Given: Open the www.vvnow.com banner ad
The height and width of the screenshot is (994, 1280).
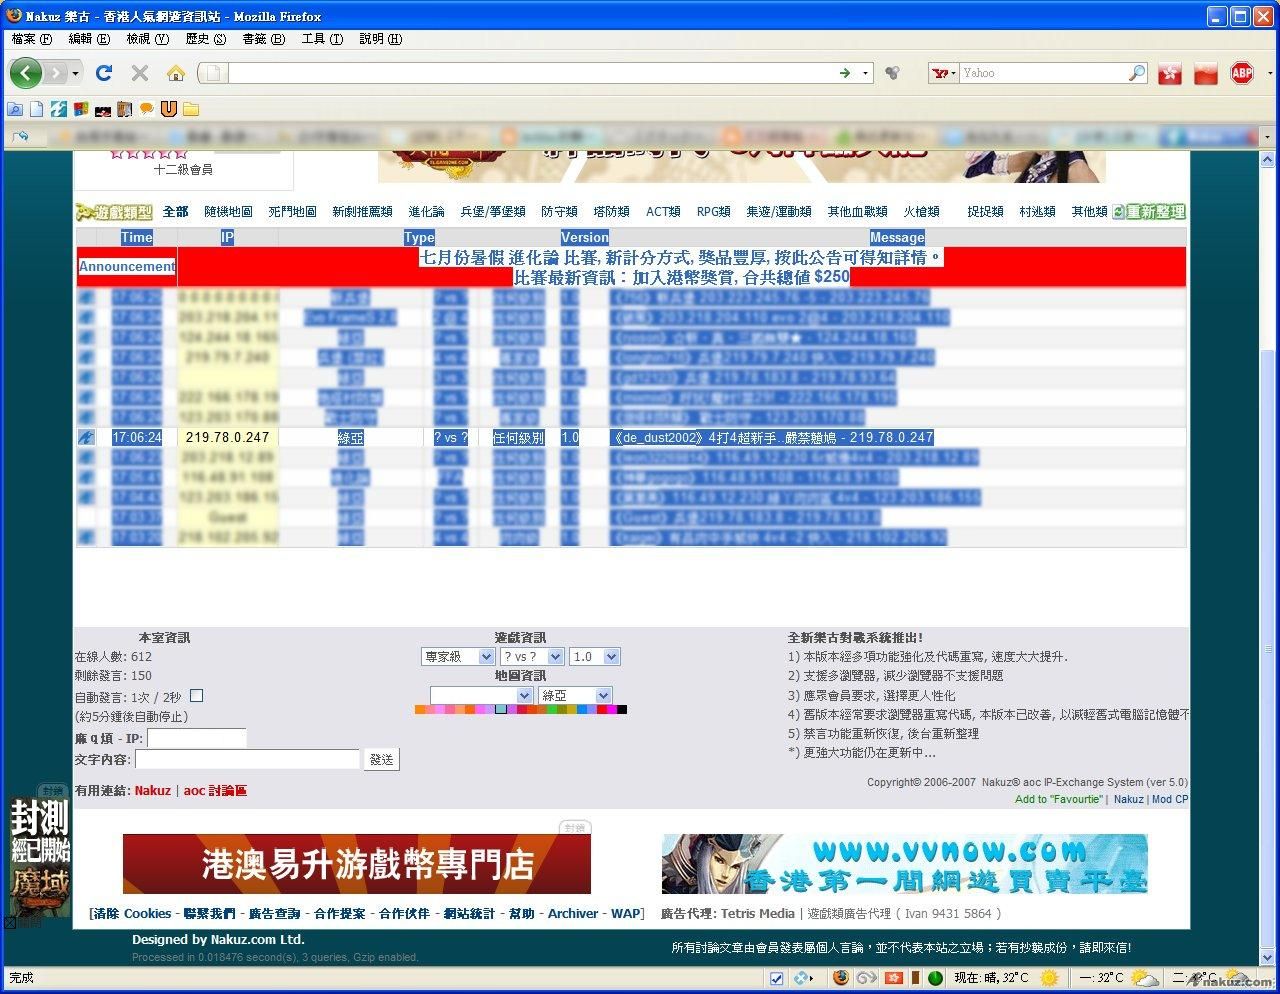Looking at the screenshot, I should (x=904, y=864).
